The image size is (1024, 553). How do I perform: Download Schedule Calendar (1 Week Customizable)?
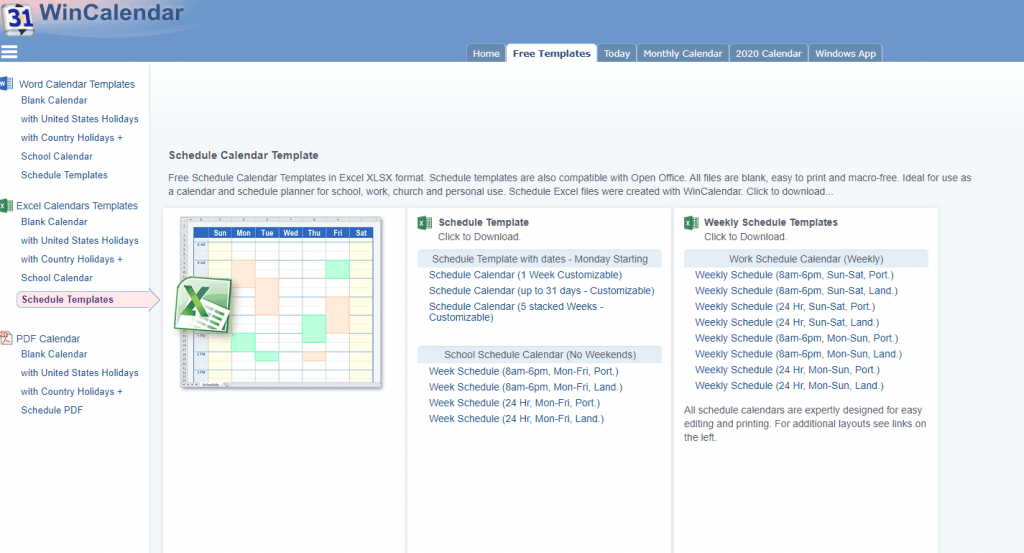pyautogui.click(x=525, y=275)
